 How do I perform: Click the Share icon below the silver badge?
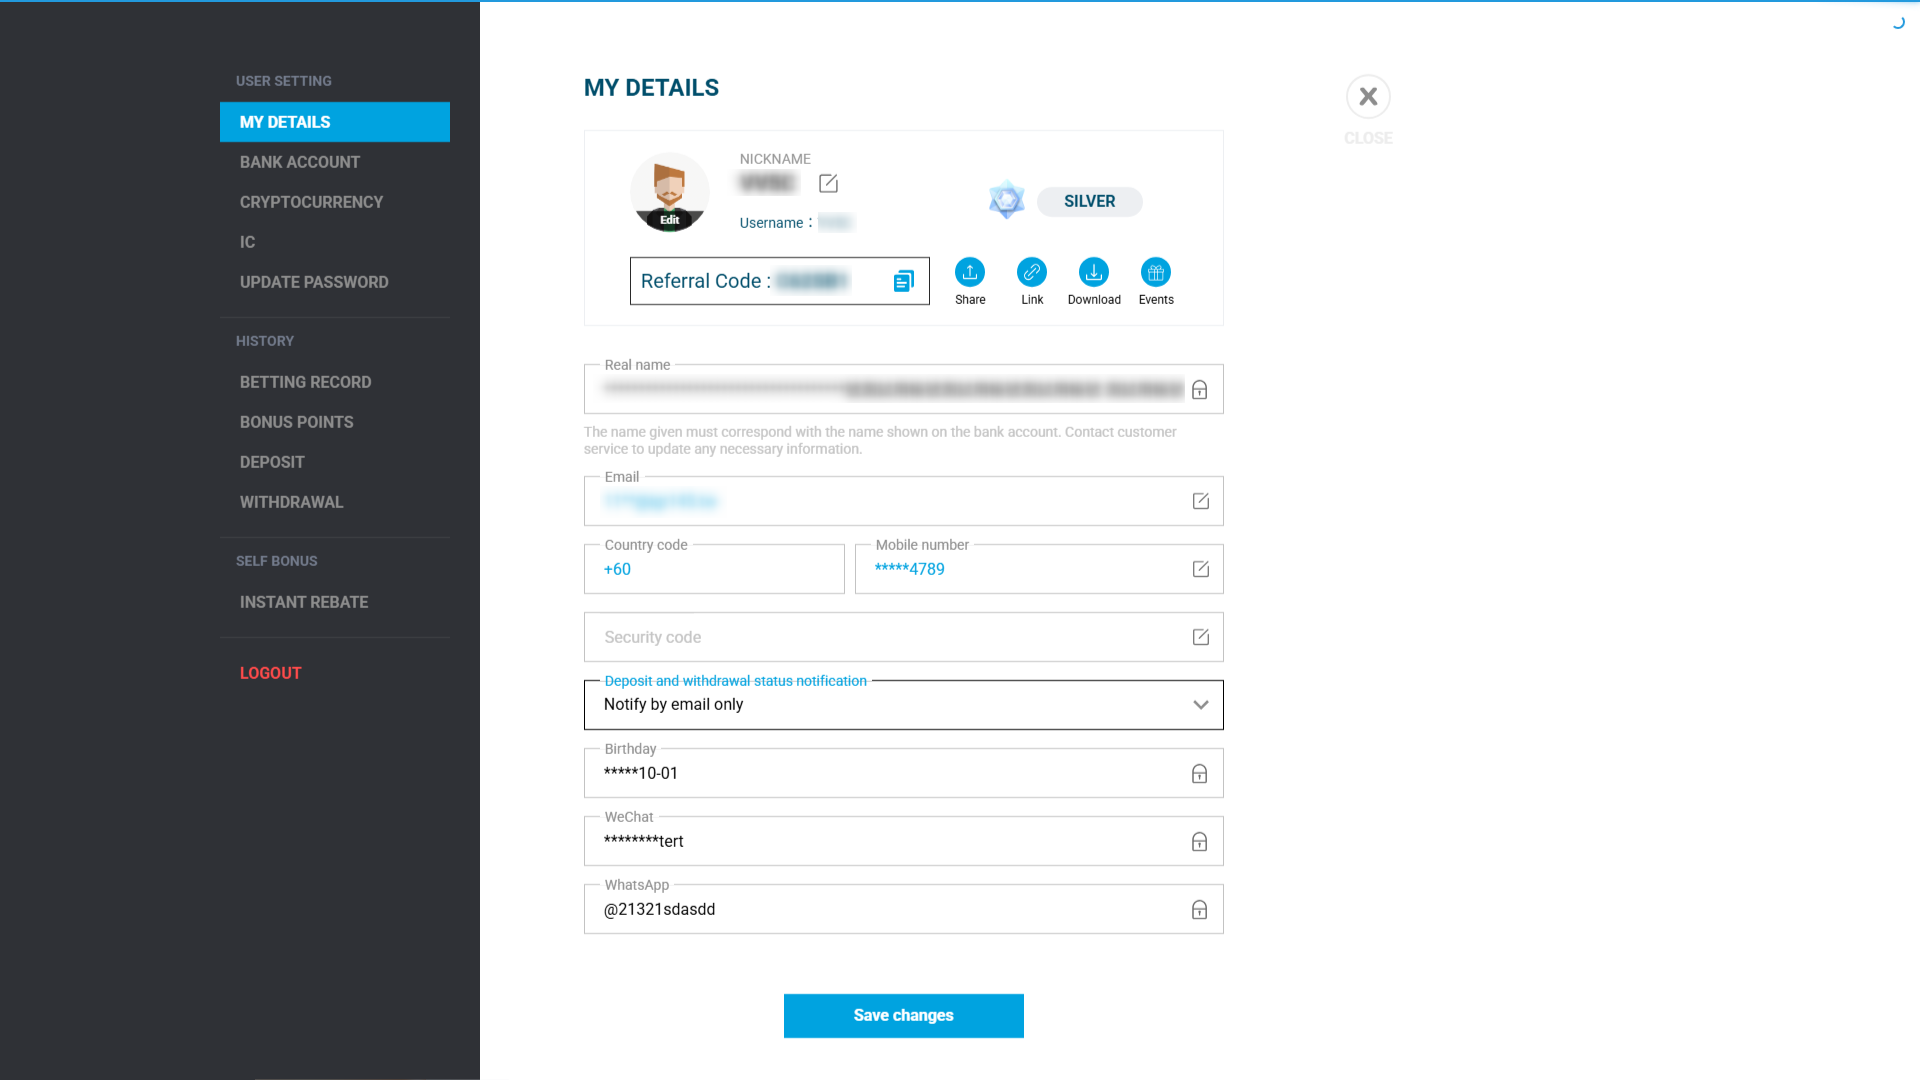969,271
